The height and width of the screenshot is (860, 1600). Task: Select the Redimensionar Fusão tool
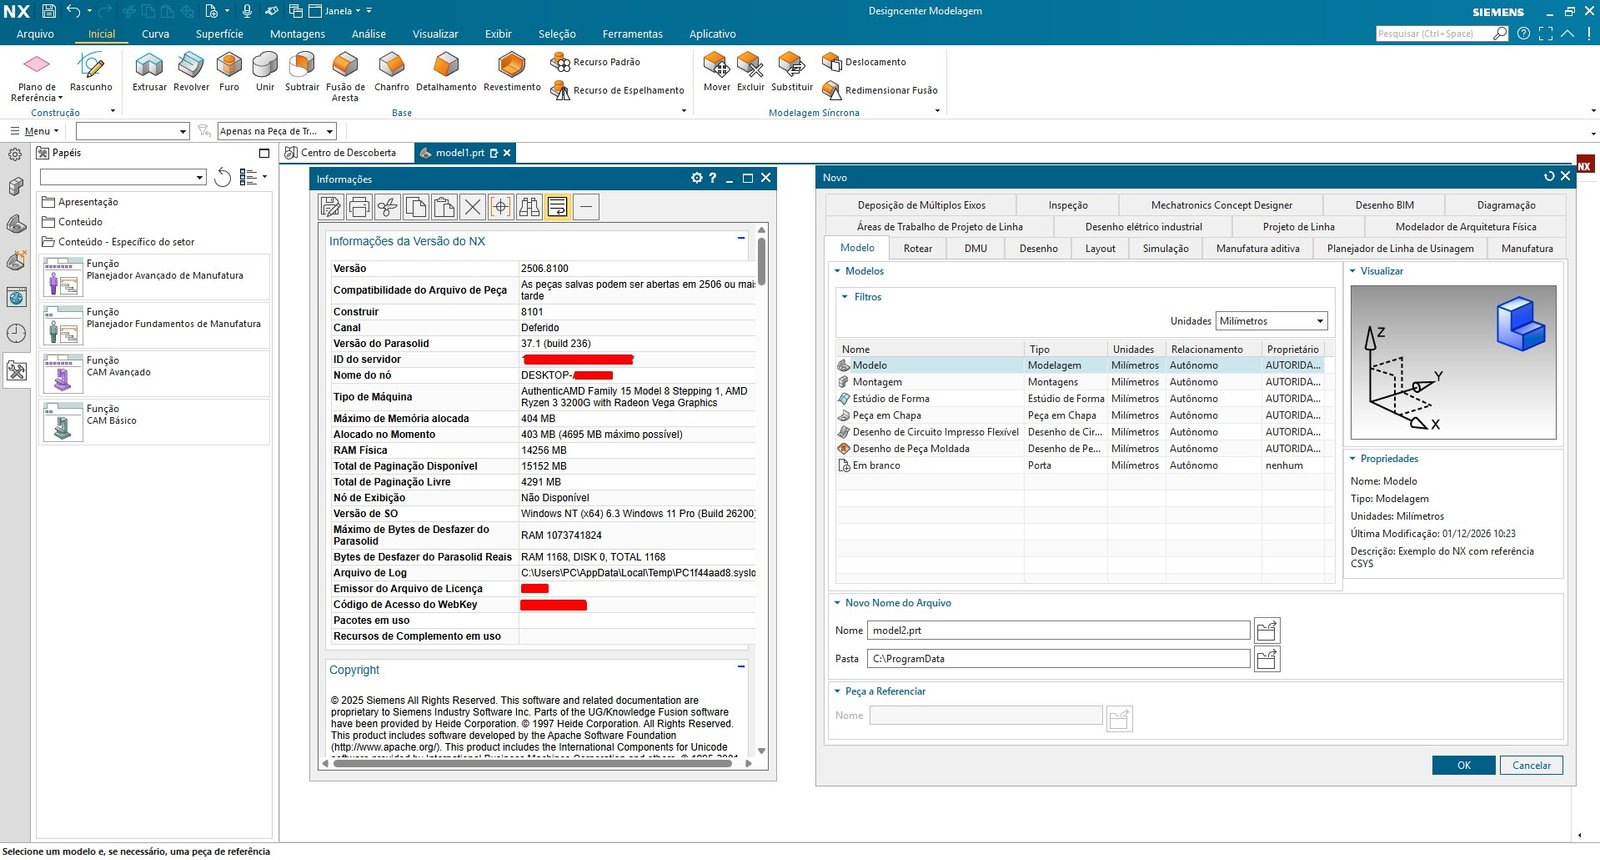click(832, 90)
